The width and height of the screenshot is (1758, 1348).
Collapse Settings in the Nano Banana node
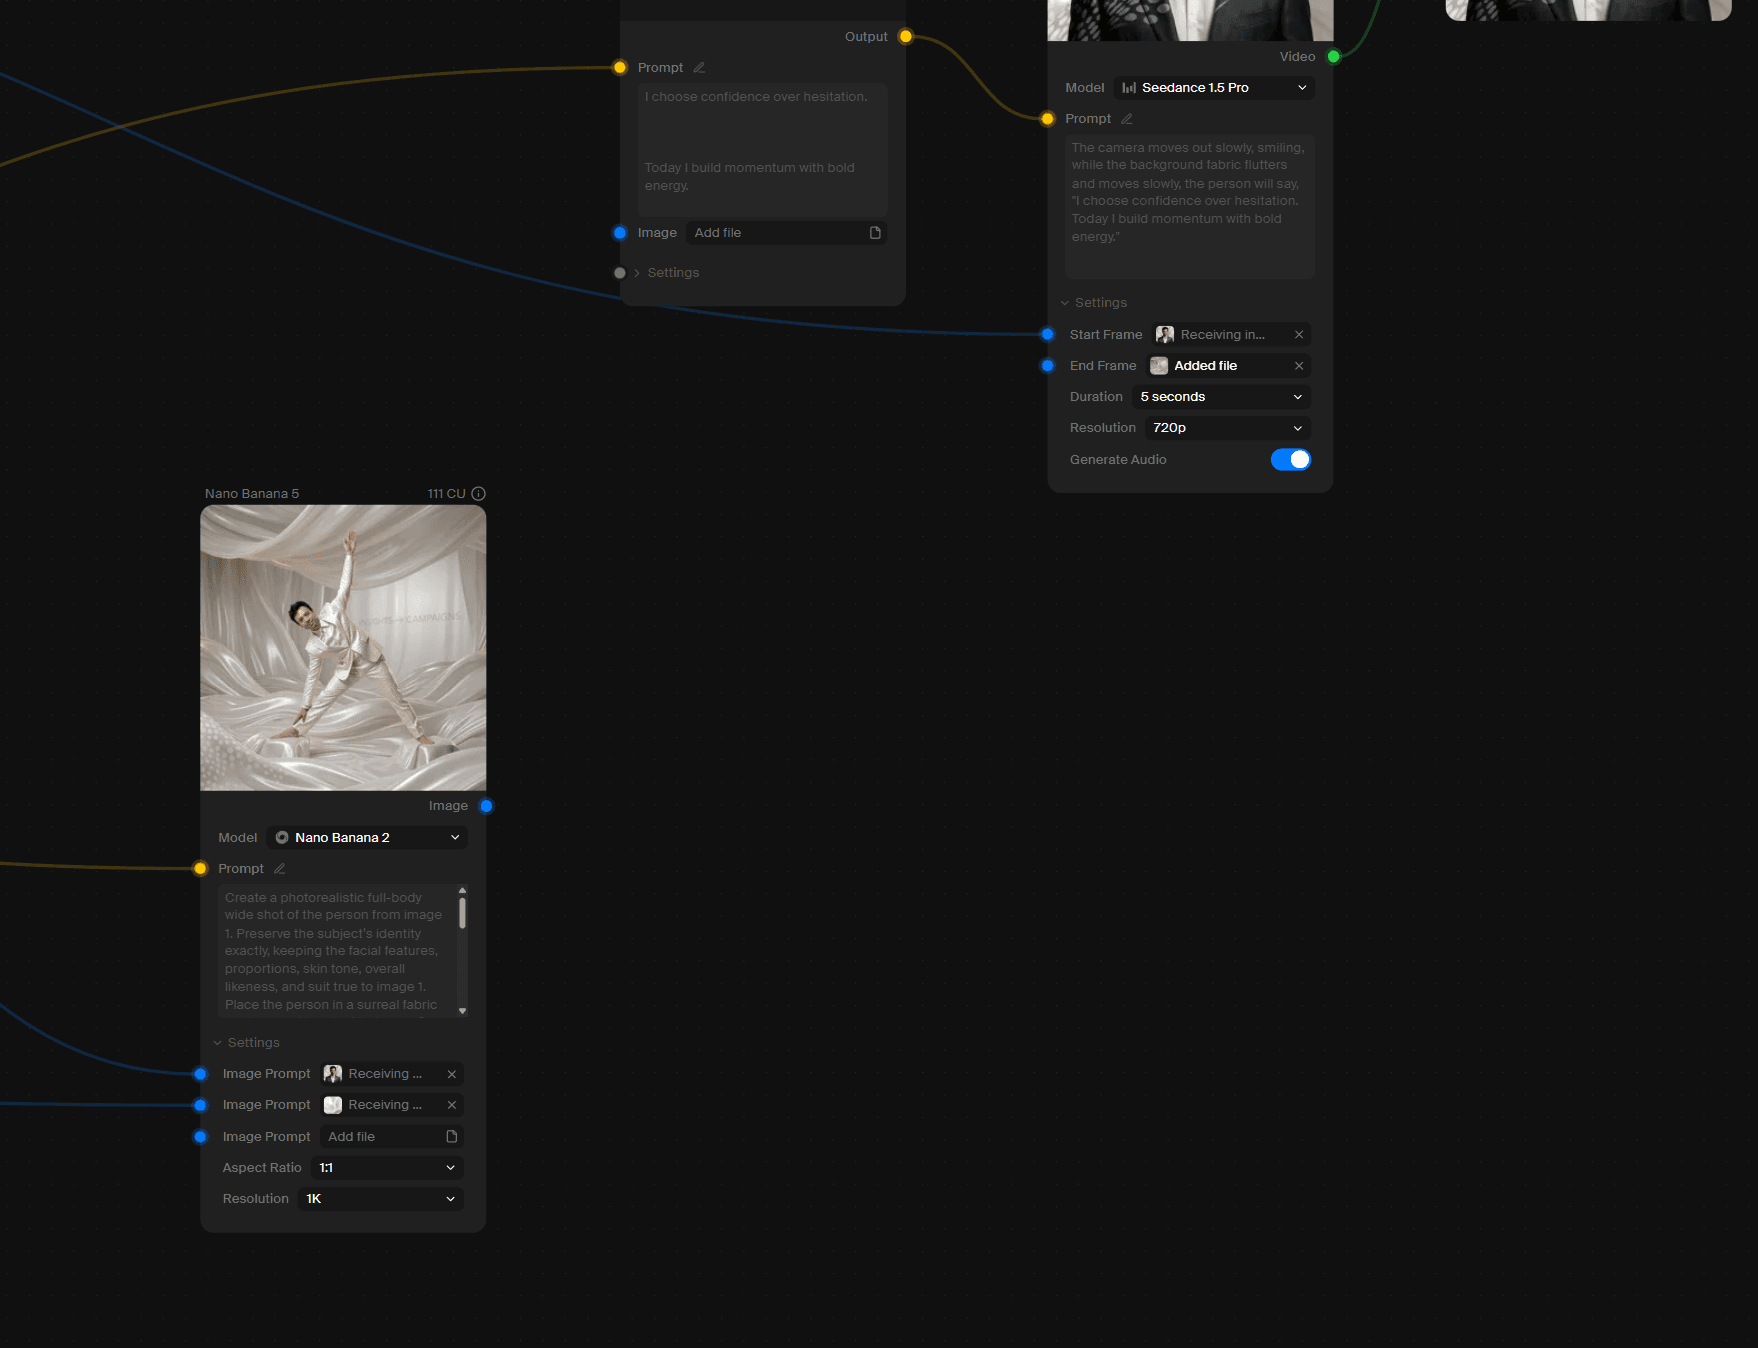tap(246, 1043)
